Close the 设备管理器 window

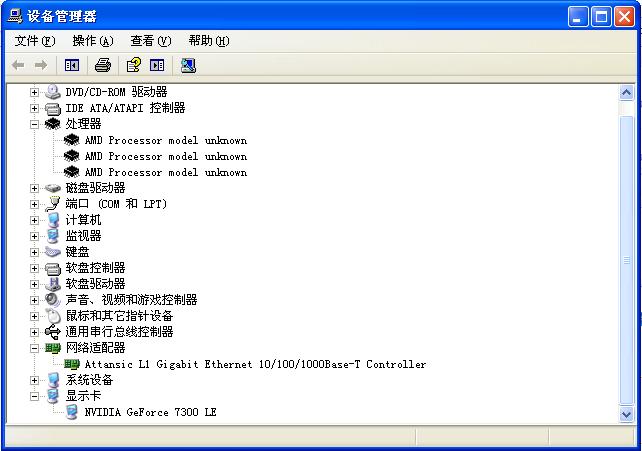coord(624,17)
